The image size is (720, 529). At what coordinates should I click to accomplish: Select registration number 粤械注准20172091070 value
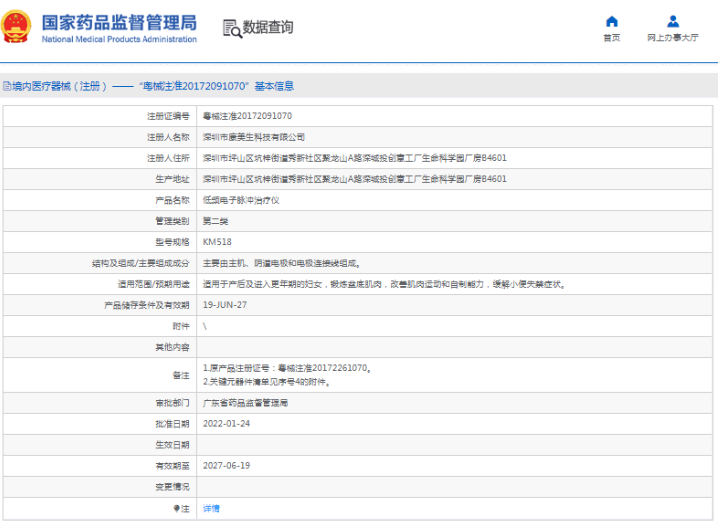click(x=247, y=116)
